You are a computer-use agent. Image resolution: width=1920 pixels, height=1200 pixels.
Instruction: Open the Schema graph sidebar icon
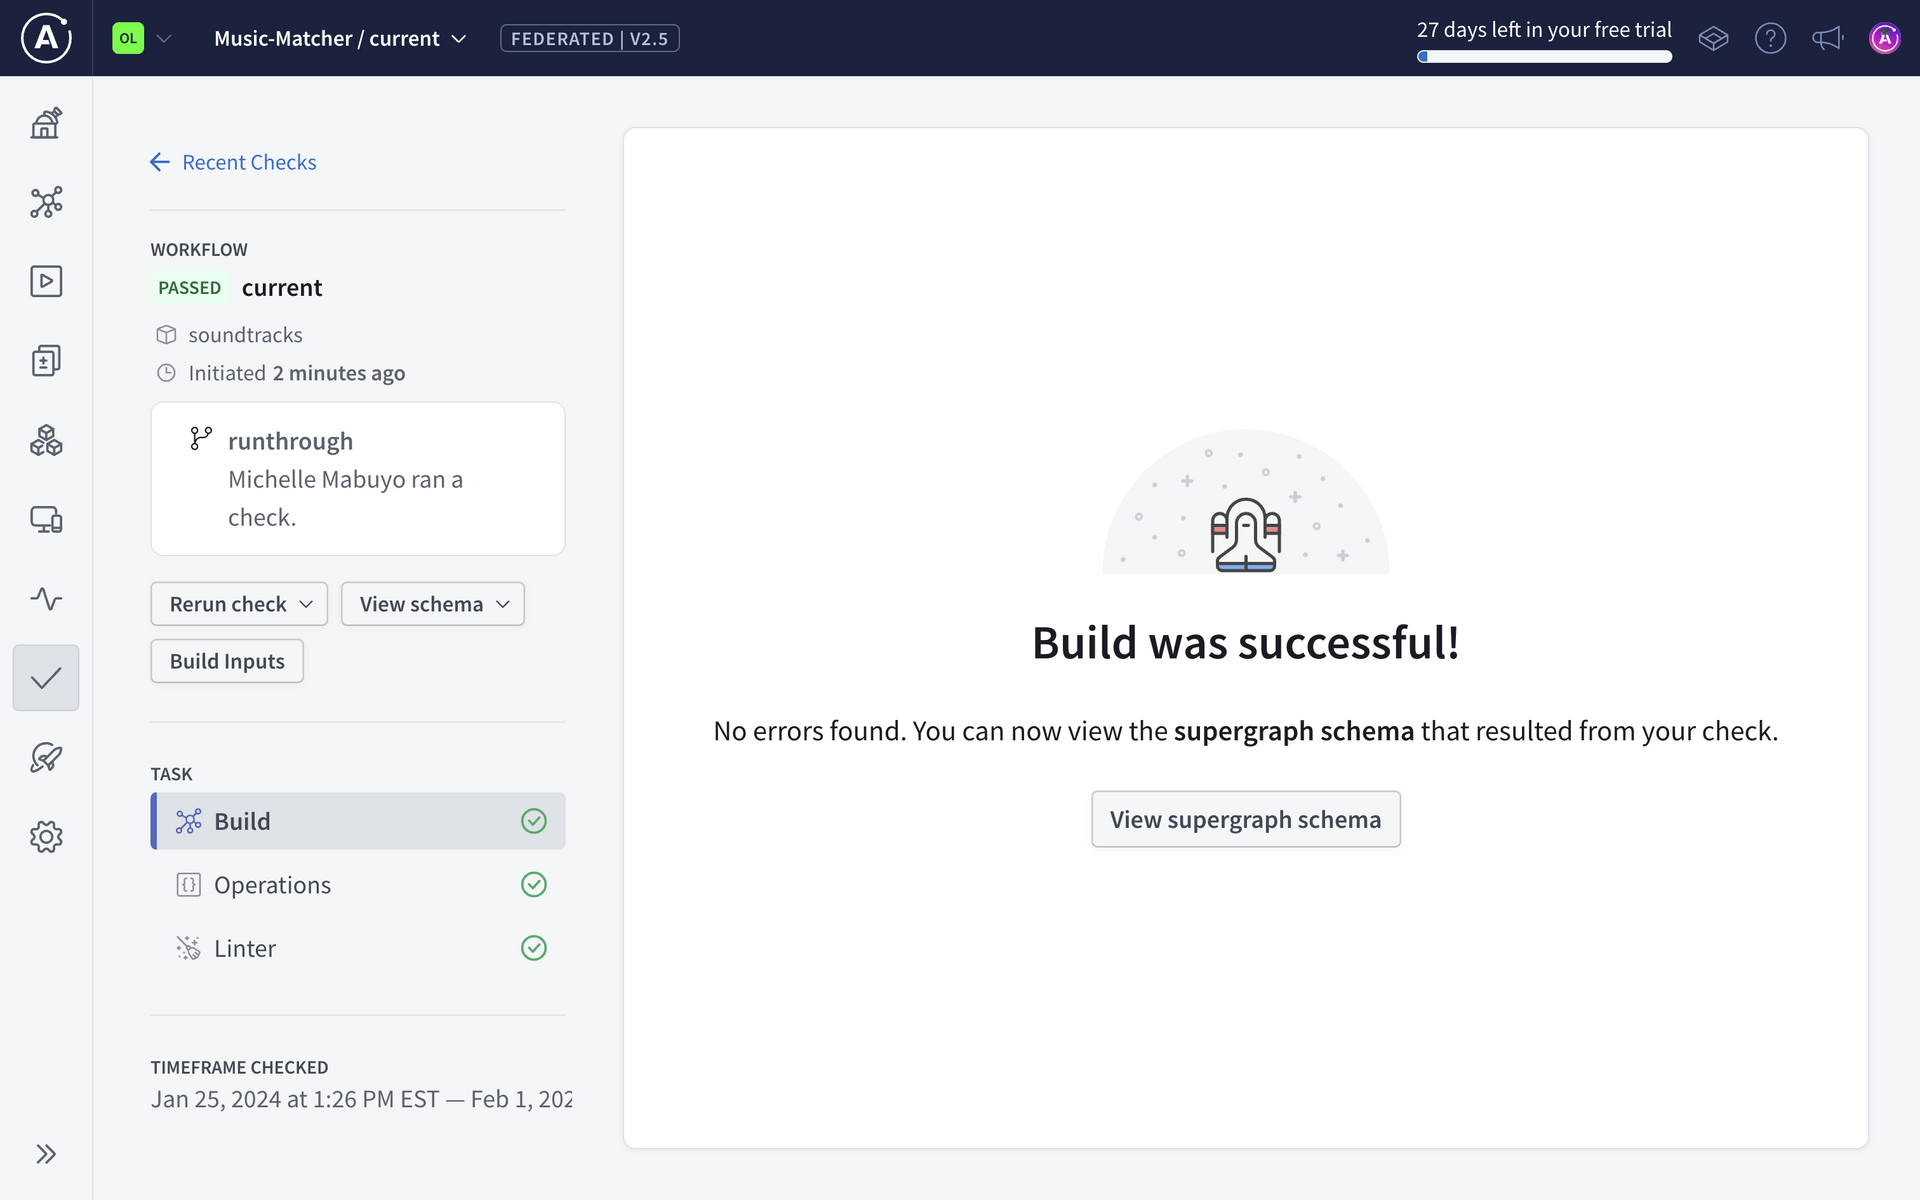(x=46, y=202)
